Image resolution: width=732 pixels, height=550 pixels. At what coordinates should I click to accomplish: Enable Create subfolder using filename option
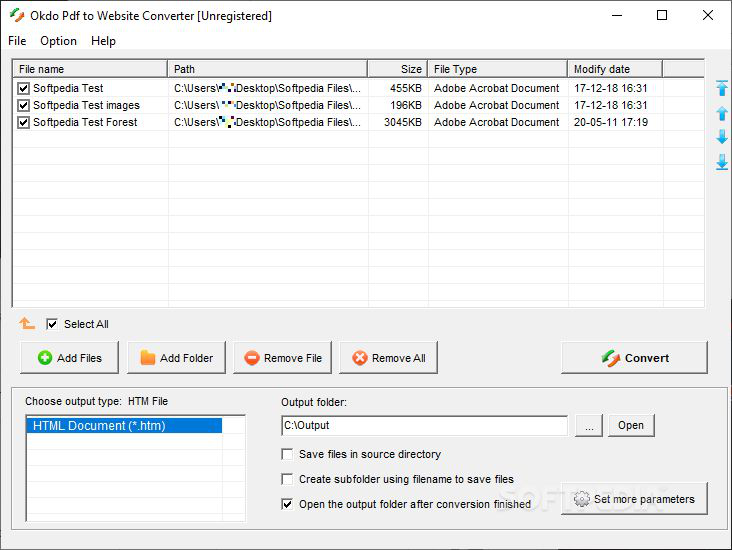coord(287,479)
